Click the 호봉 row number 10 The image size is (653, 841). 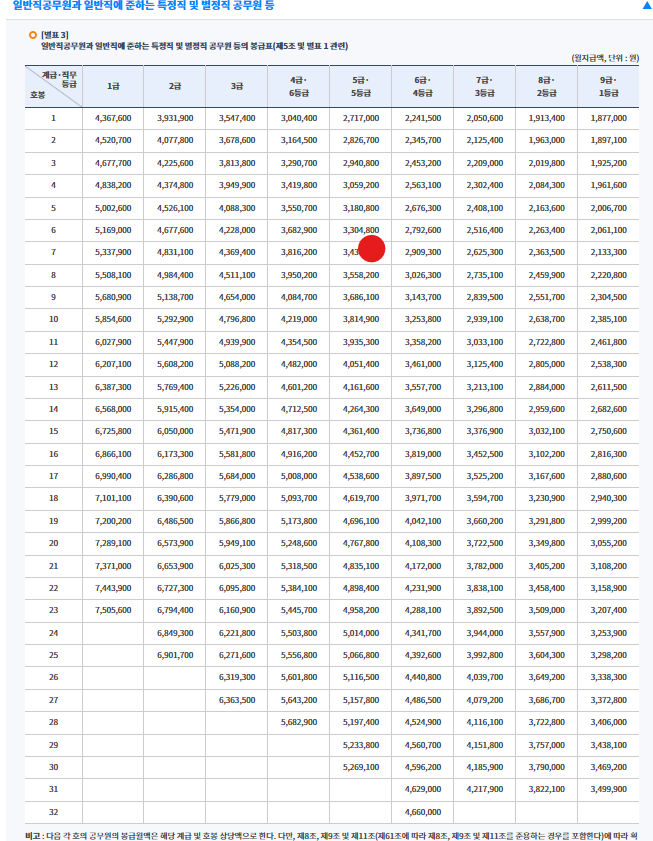point(54,319)
